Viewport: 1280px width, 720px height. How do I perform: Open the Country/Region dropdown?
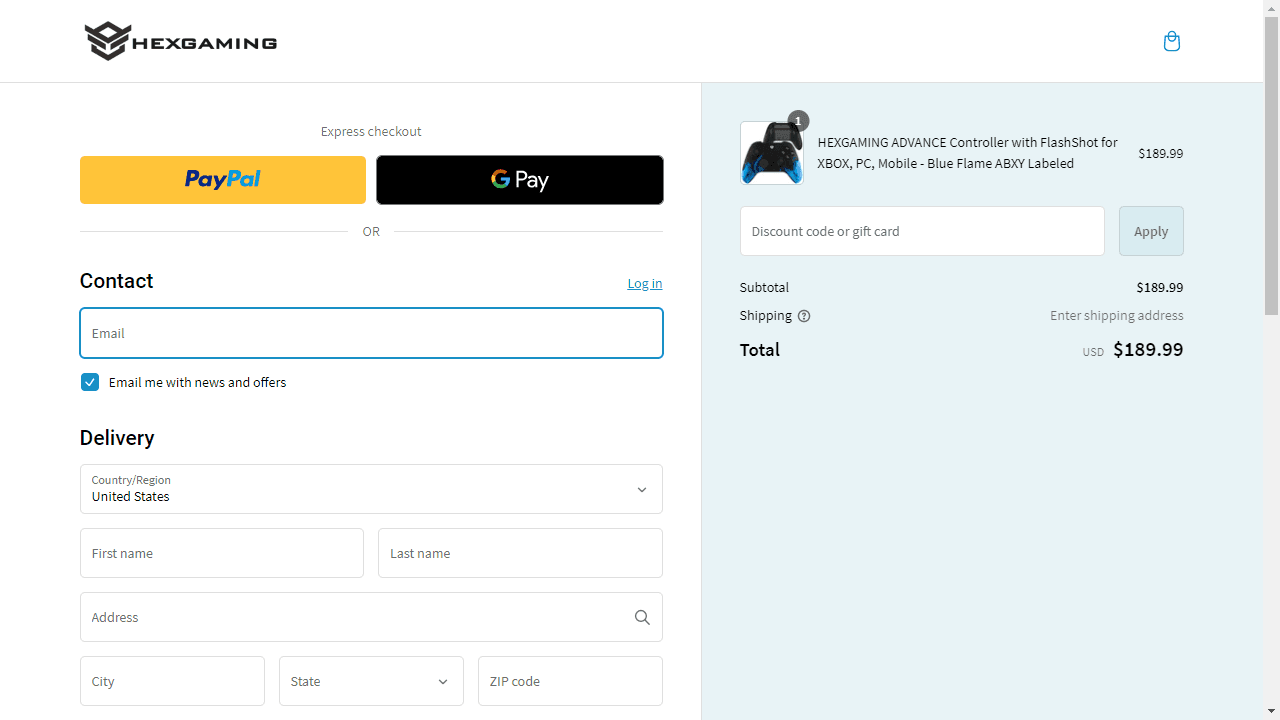point(371,489)
